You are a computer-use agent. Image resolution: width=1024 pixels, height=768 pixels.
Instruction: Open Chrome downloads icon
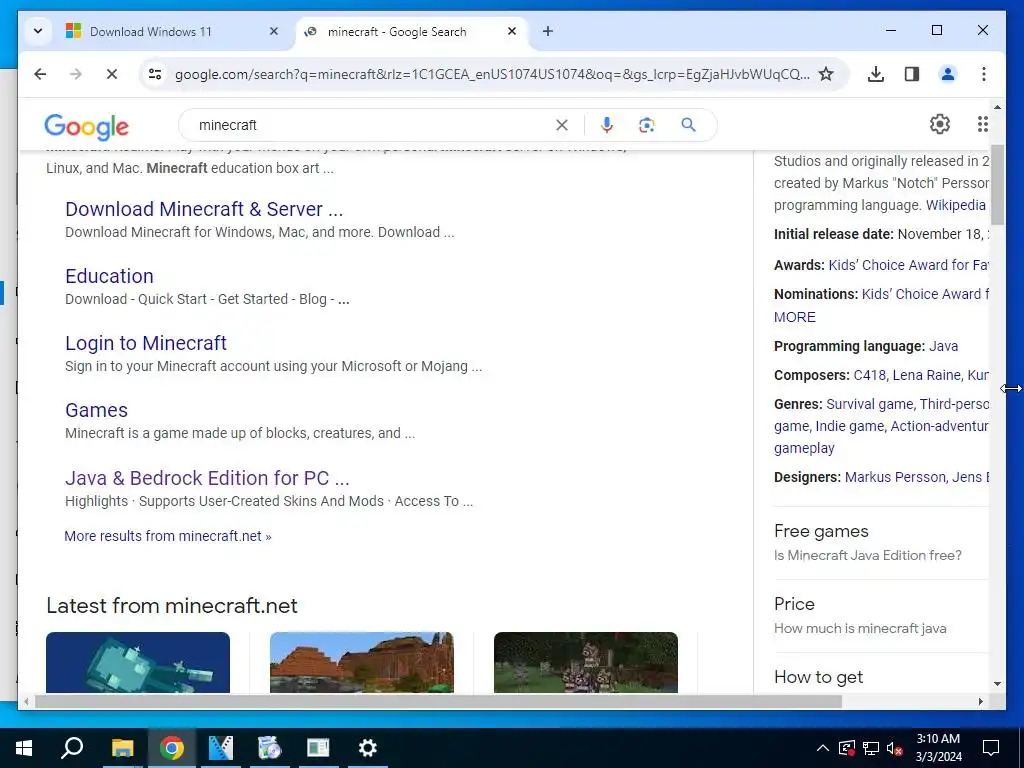(x=876, y=74)
